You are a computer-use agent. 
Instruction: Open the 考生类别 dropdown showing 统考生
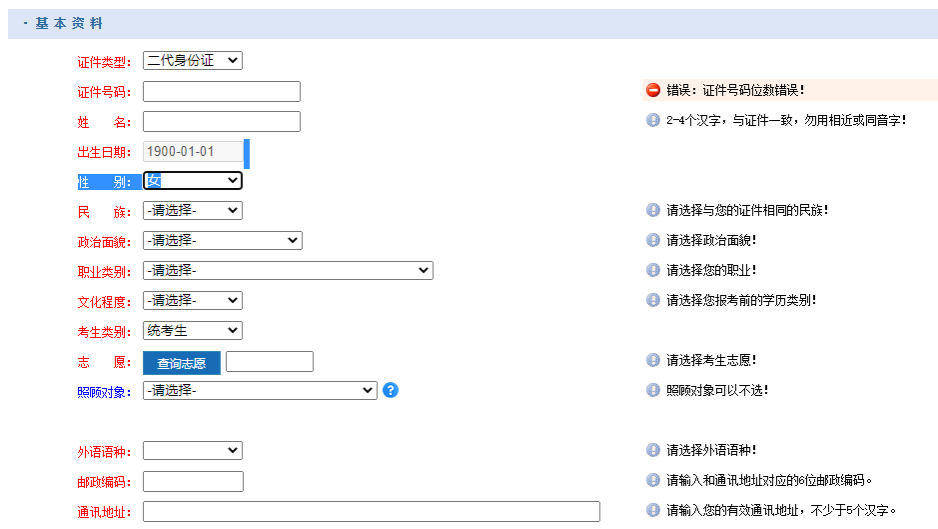(192, 331)
